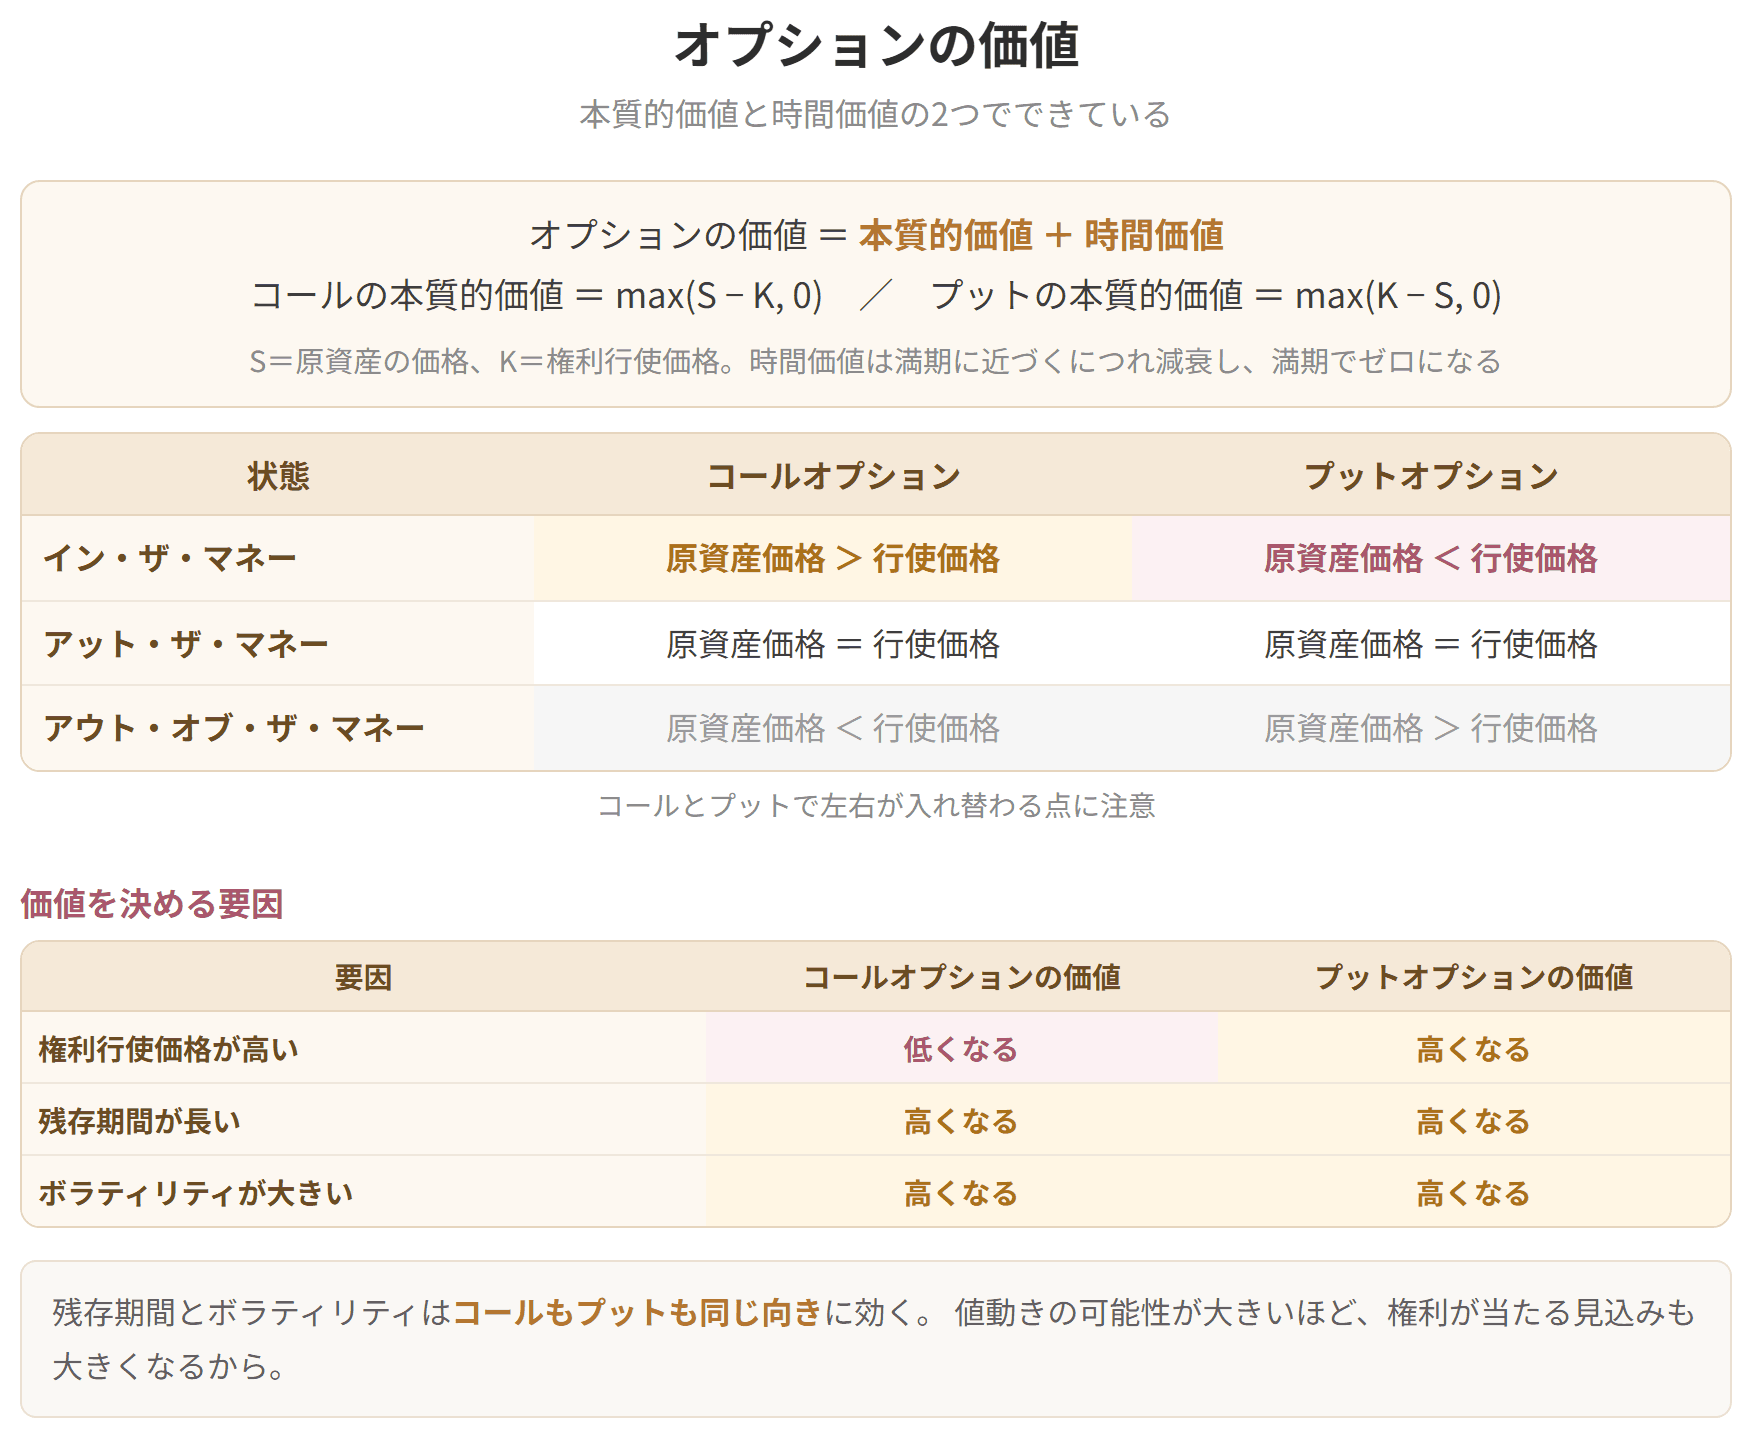This screenshot has width=1752, height=1438.
Task: Click the 状態 column header
Action: [278, 475]
